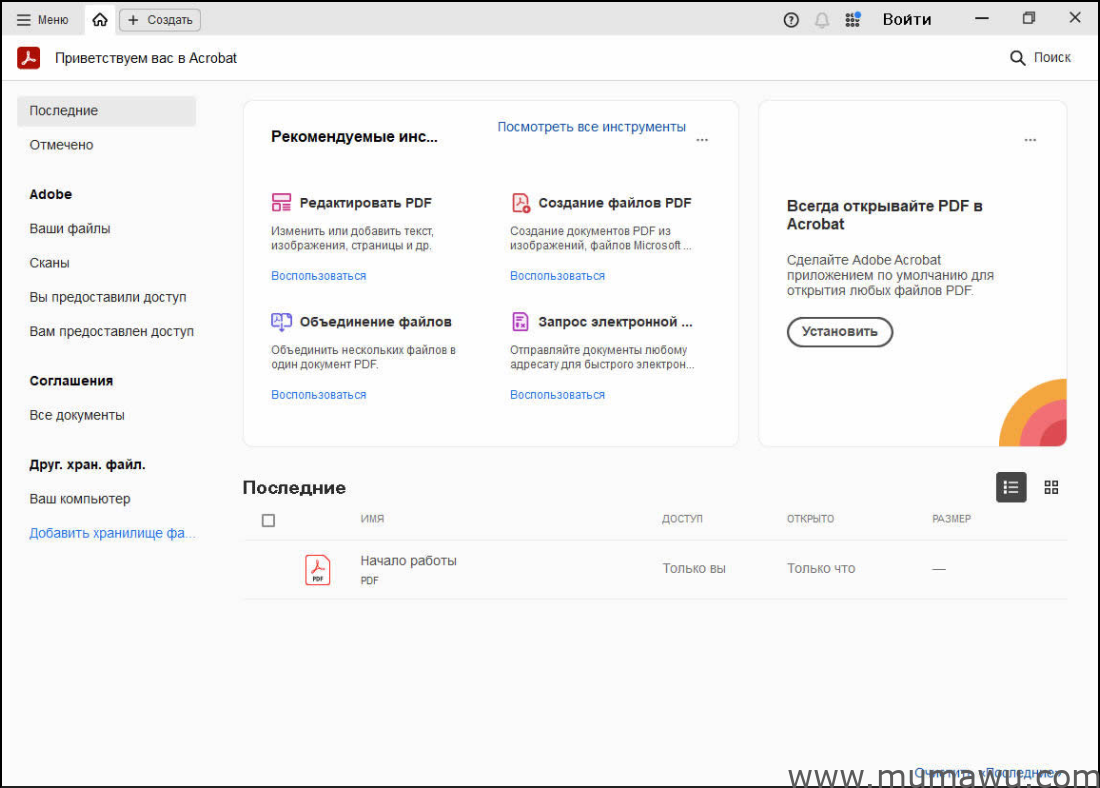
Task: Open the Меню hamburger dropdown
Action: tap(43, 20)
